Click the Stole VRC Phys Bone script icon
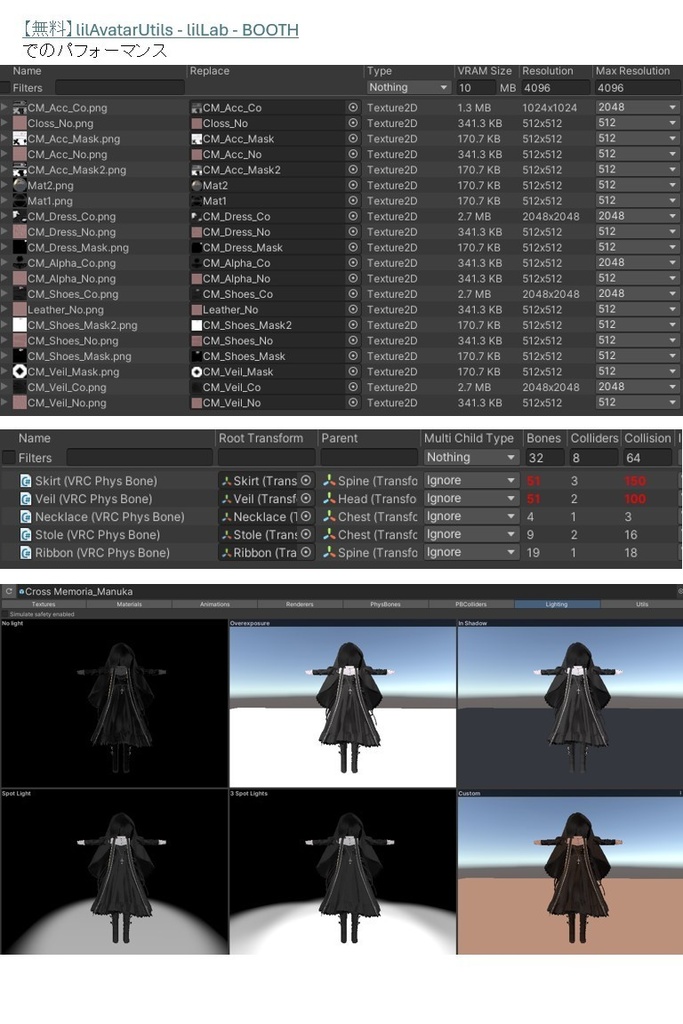 pos(25,534)
